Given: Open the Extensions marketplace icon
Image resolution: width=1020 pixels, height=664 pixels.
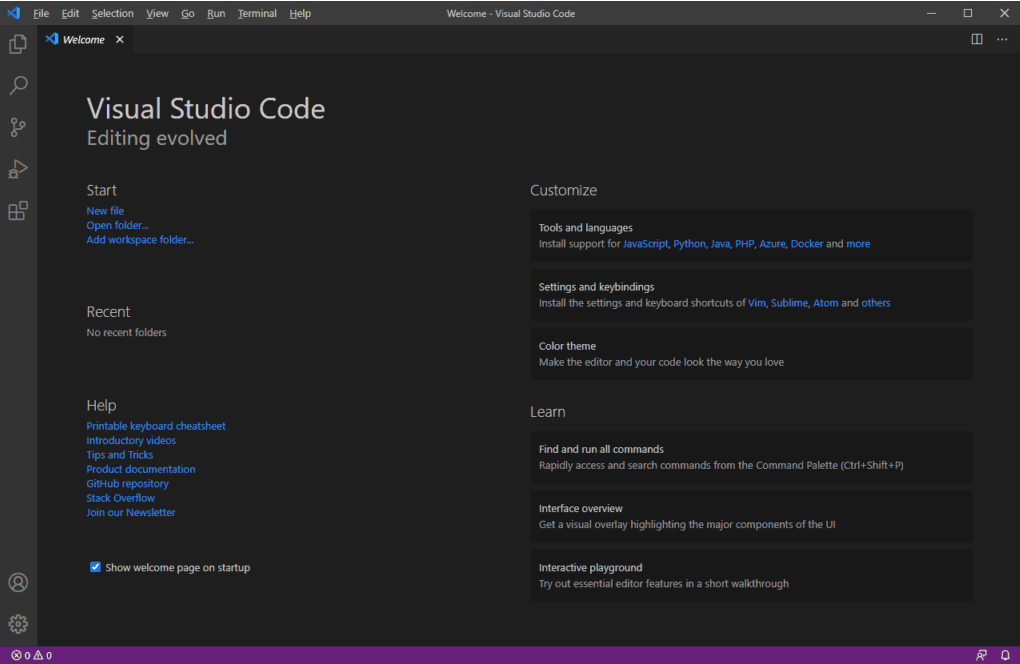Looking at the screenshot, I should pos(17,210).
